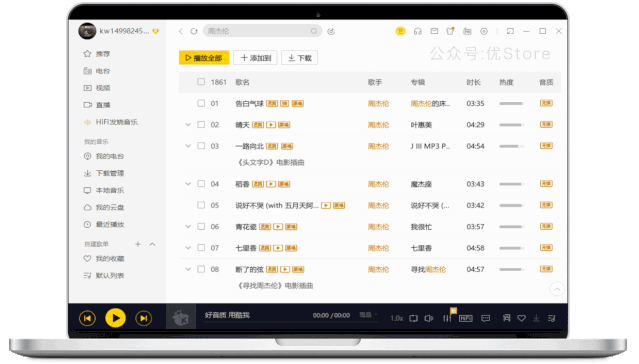Image resolution: width=639 pixels, height=364 pixels.
Task: Check the box for song 02 晴天
Action: 201,124
